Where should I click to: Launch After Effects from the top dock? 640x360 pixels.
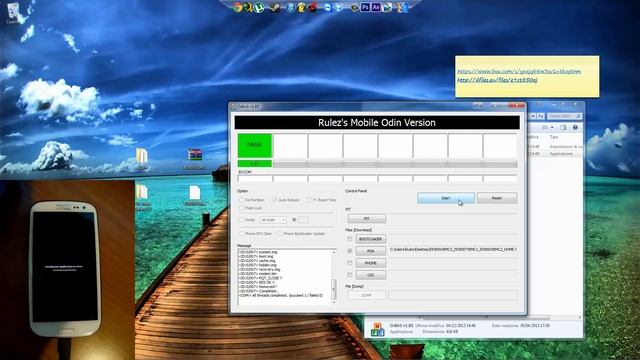click(376, 7)
